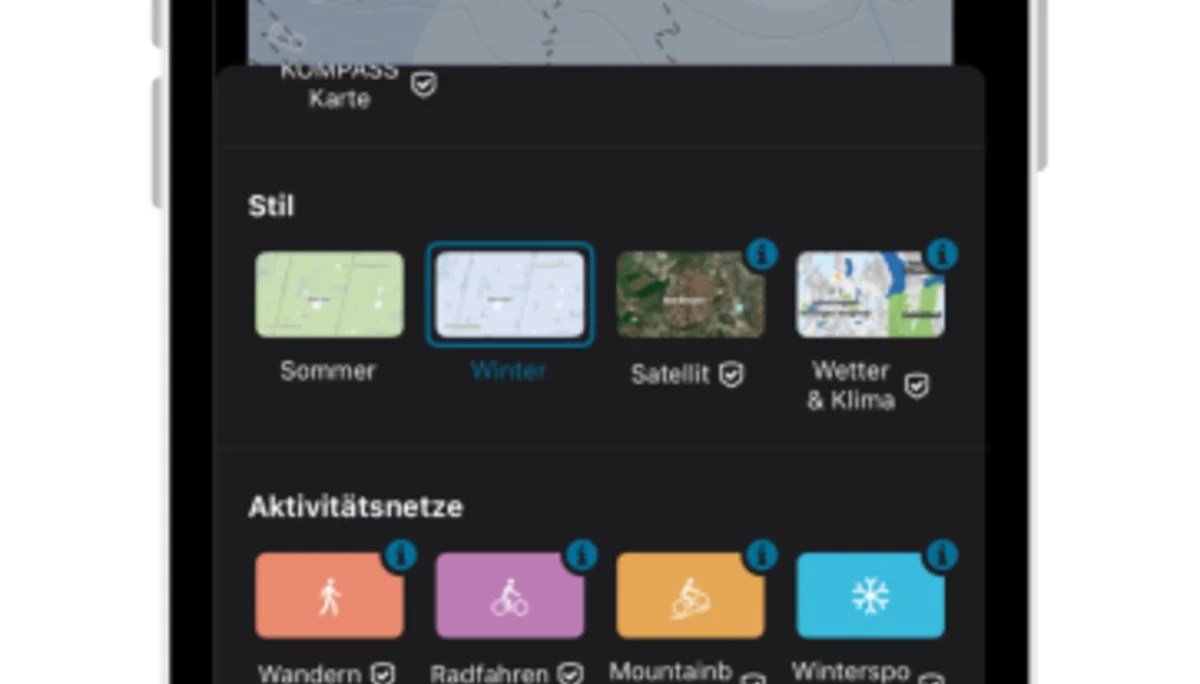The width and height of the screenshot is (1200, 684).
Task: Show info for Wandern activity network
Action: point(401,554)
